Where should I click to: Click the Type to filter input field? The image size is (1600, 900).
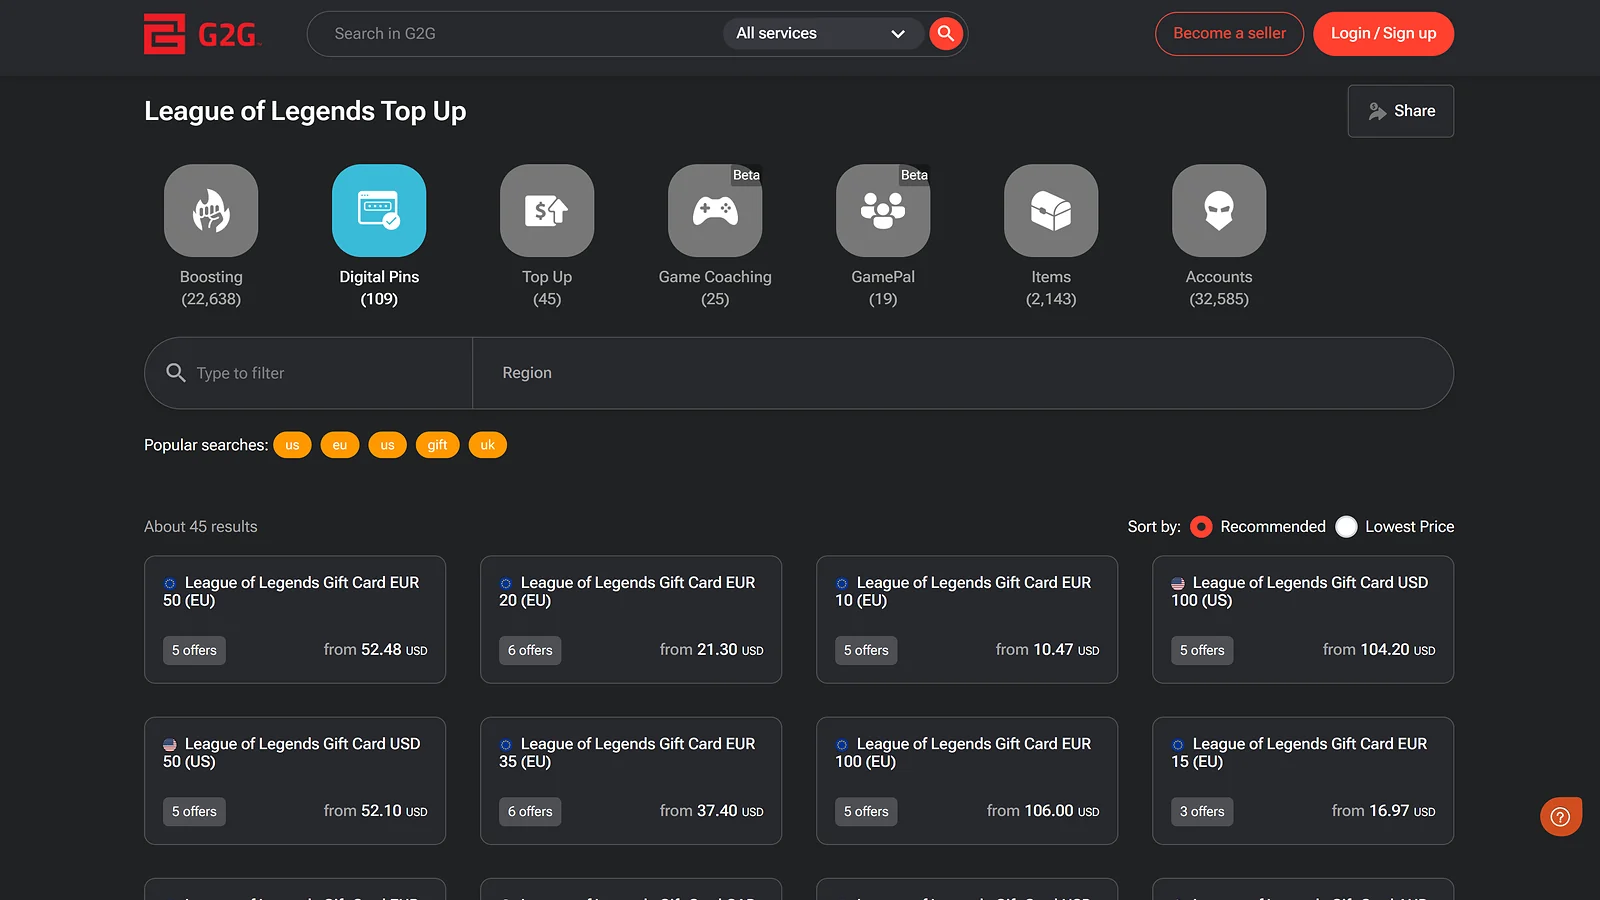[300, 373]
